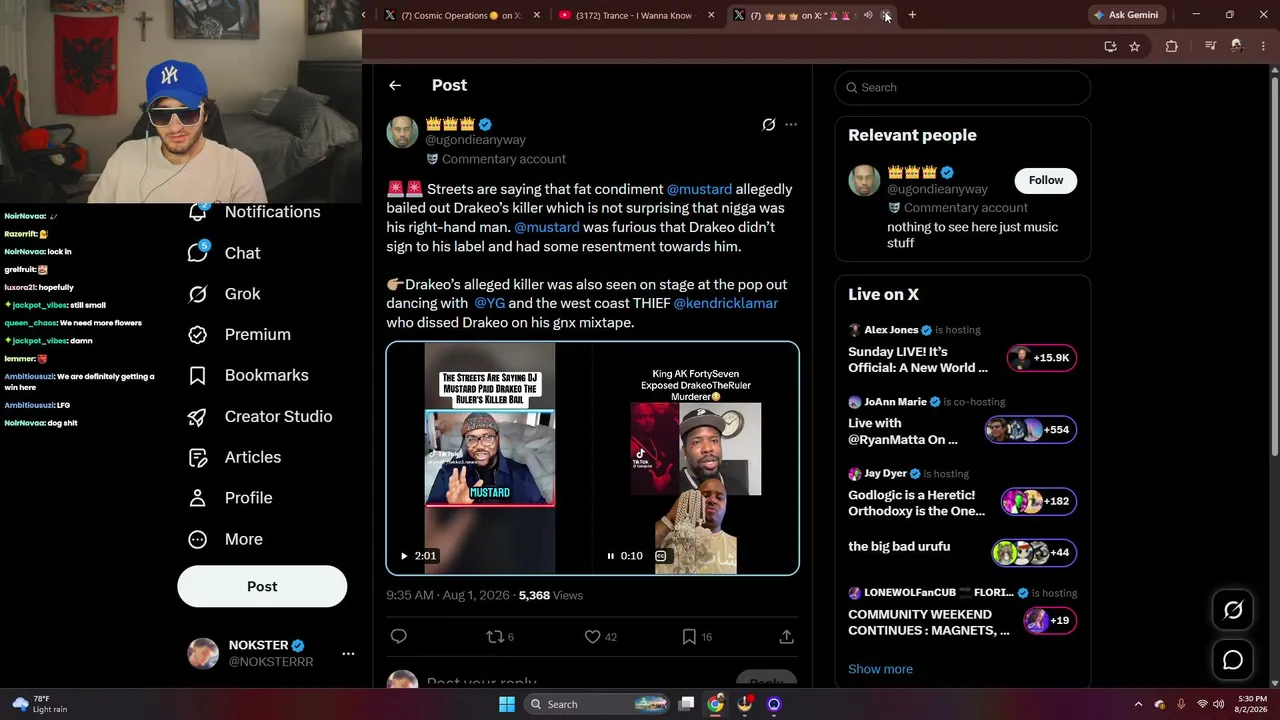Open Articles in the X sidebar
Viewport: 1280px width, 720px height.
[x=235, y=457]
